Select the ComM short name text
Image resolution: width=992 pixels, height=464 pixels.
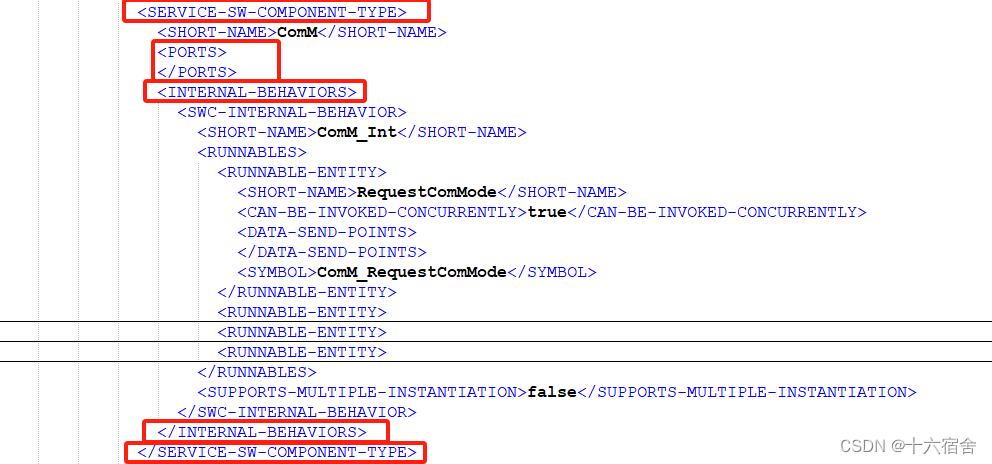297,32
